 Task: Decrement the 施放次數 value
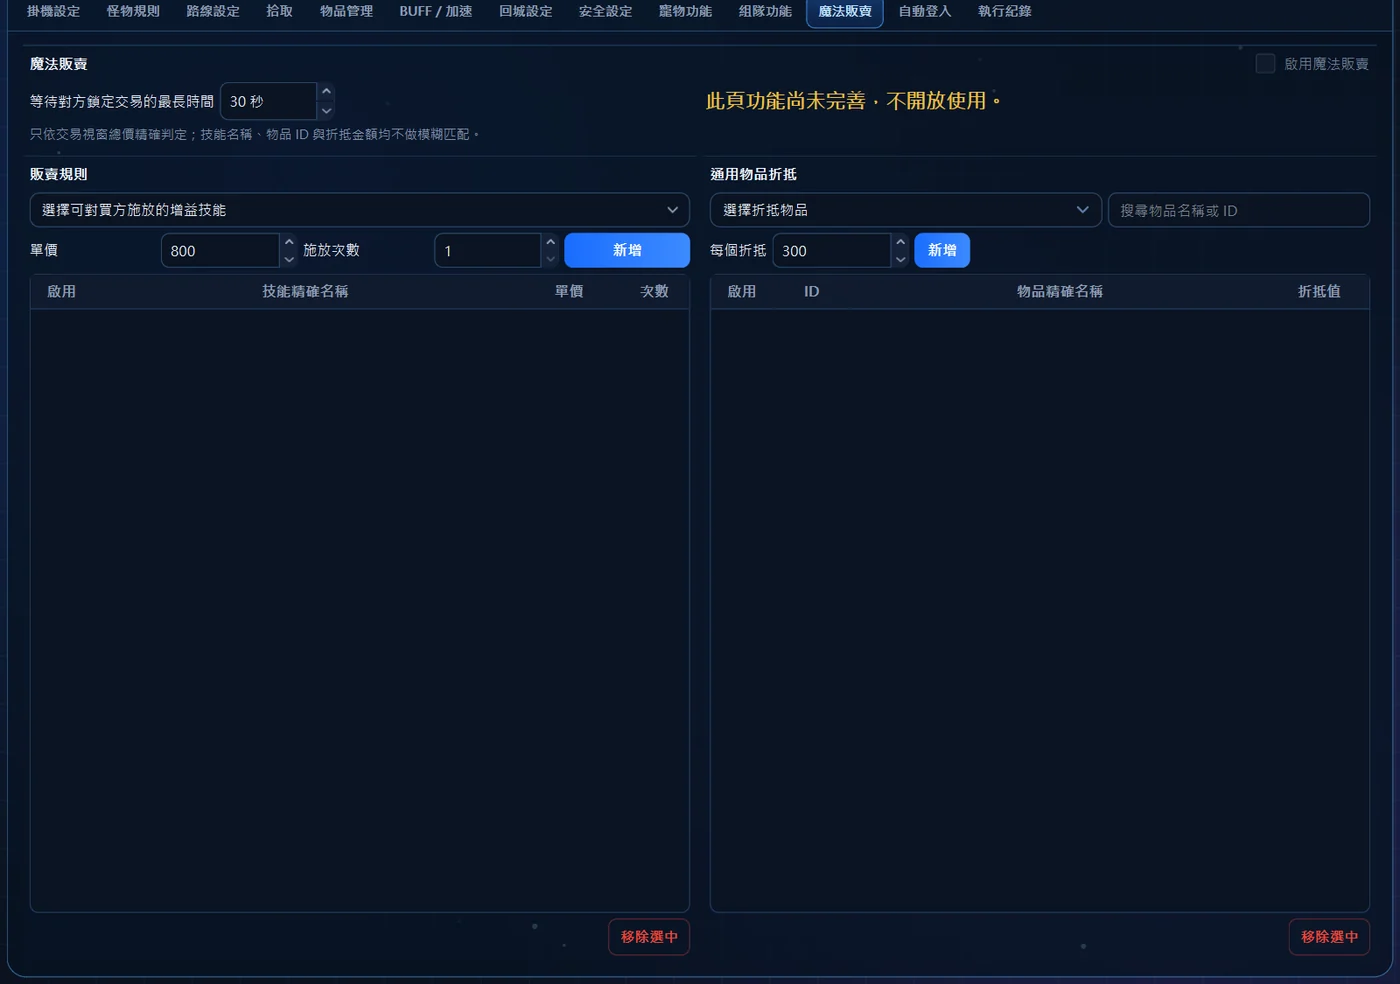point(550,259)
